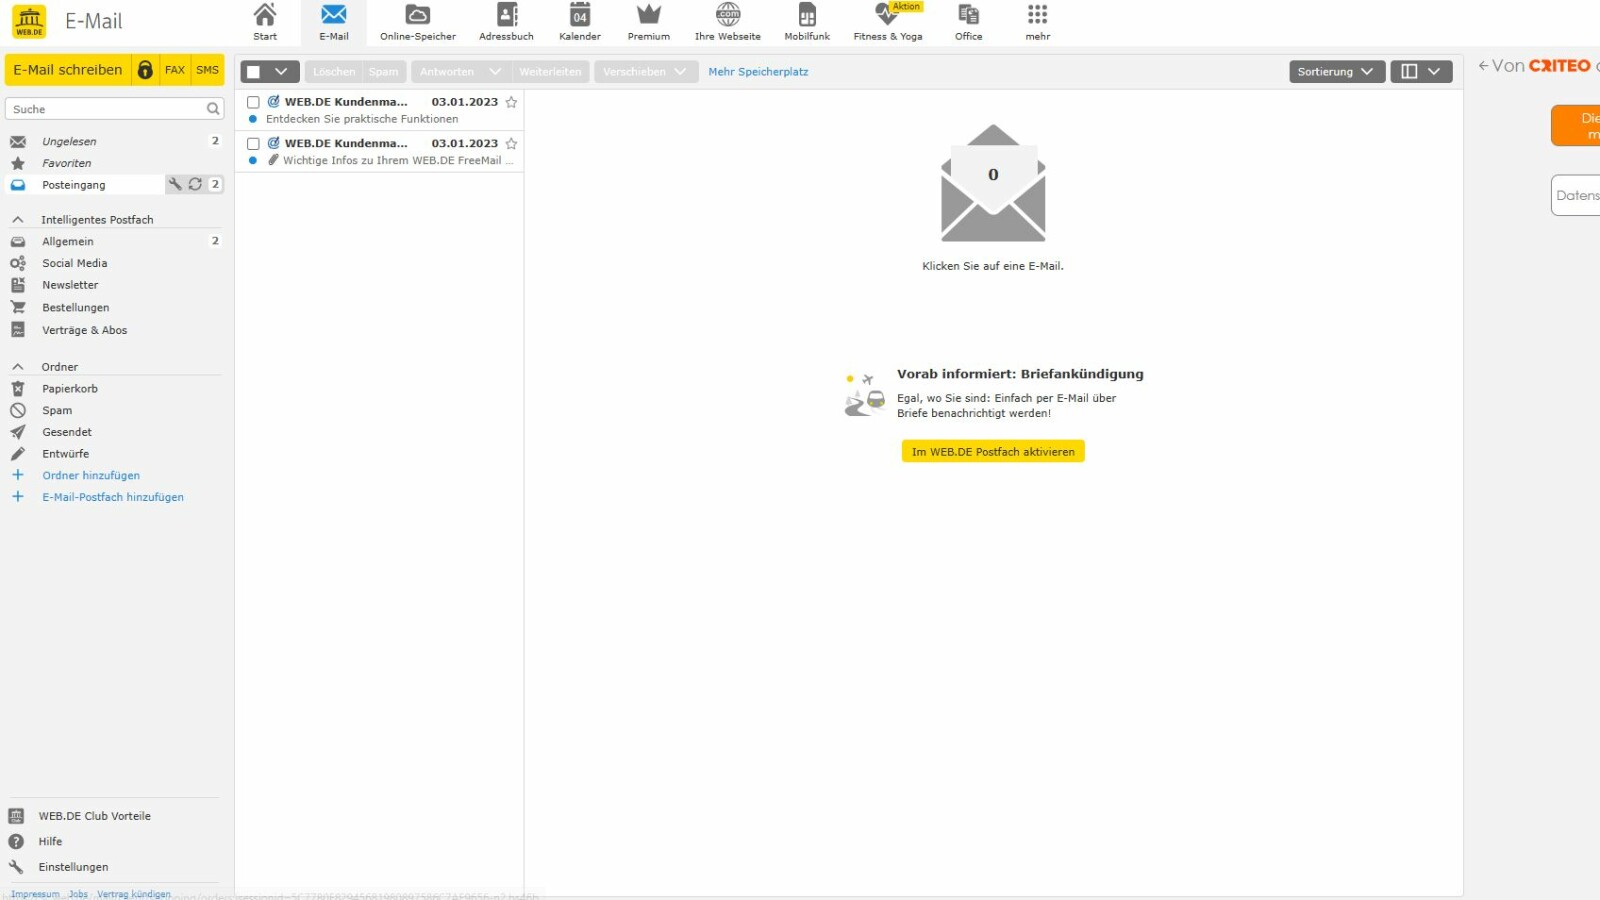
Task: Open the Sortierung dropdown
Action: (x=1336, y=71)
